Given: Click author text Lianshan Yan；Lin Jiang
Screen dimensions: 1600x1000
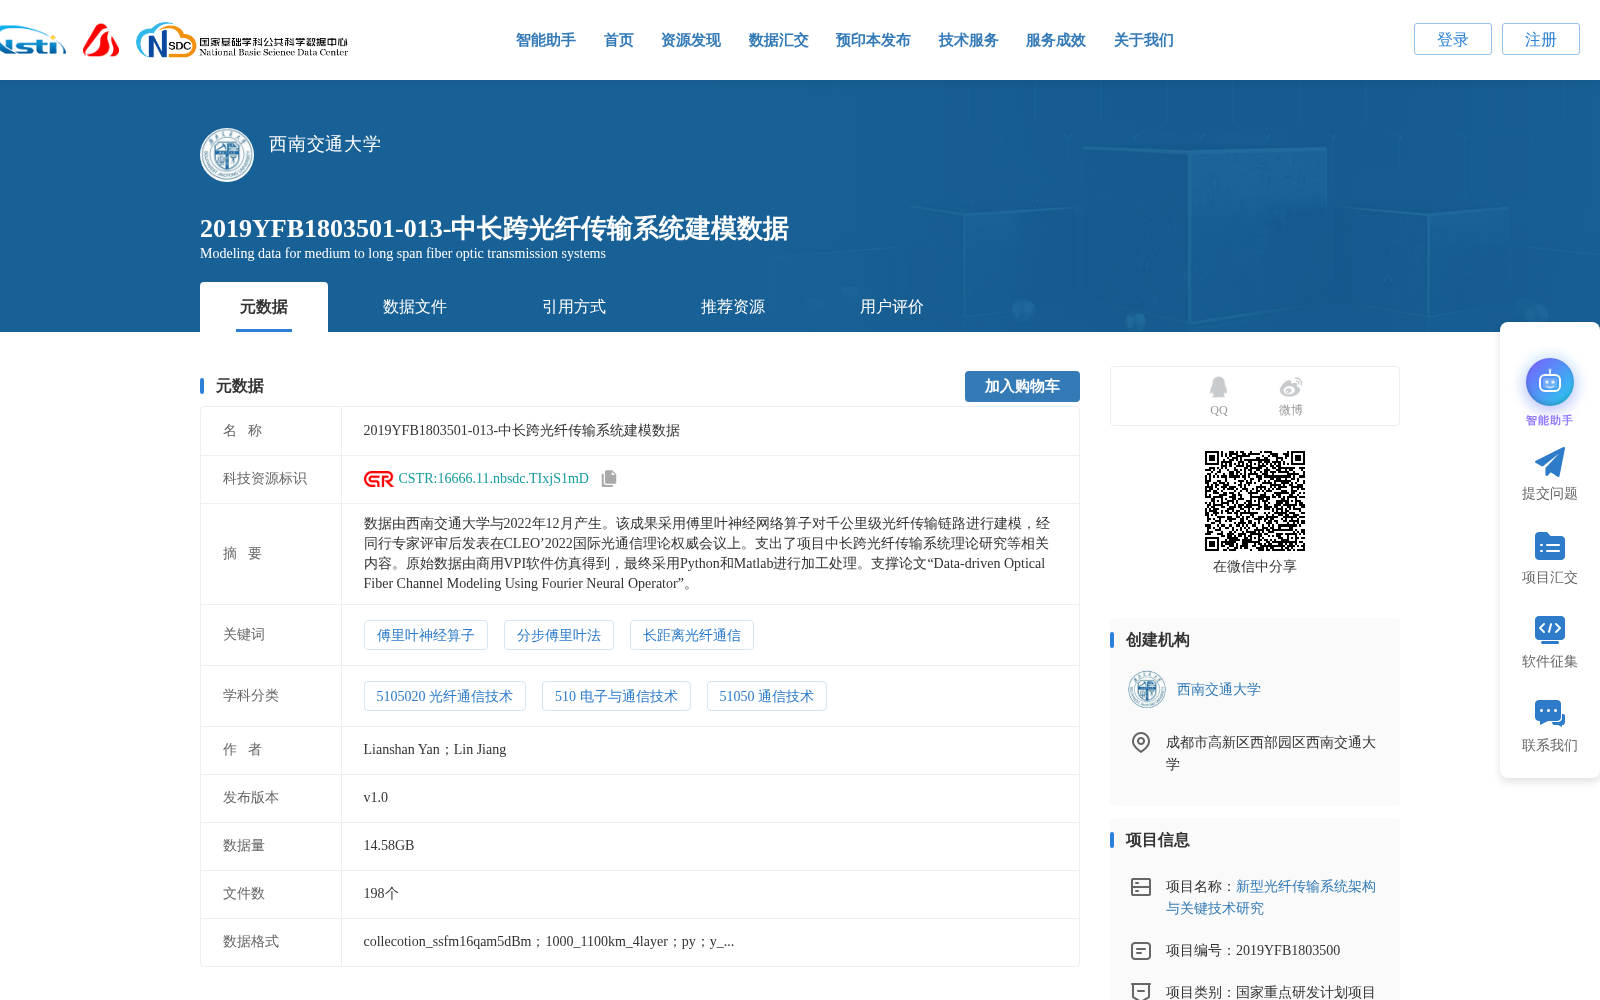Looking at the screenshot, I should [x=435, y=749].
